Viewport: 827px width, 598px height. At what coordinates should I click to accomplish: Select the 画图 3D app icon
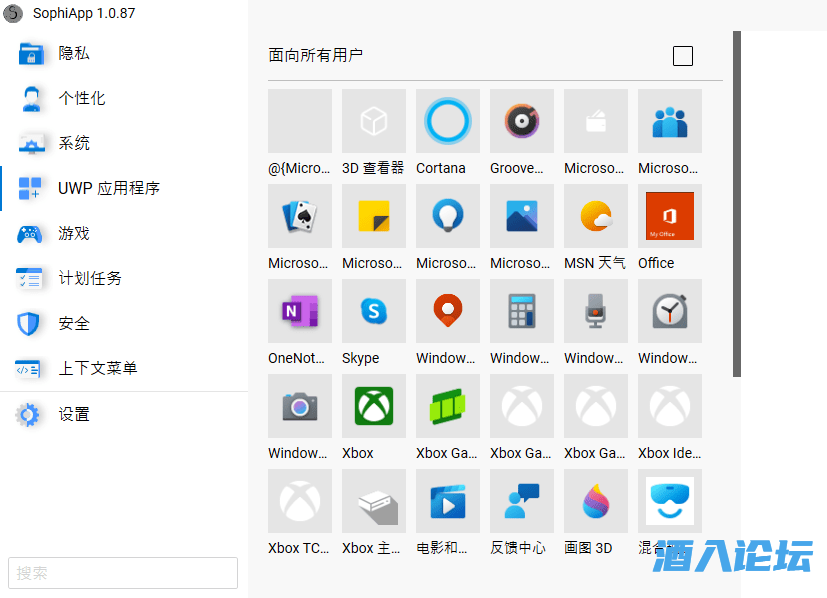click(596, 501)
